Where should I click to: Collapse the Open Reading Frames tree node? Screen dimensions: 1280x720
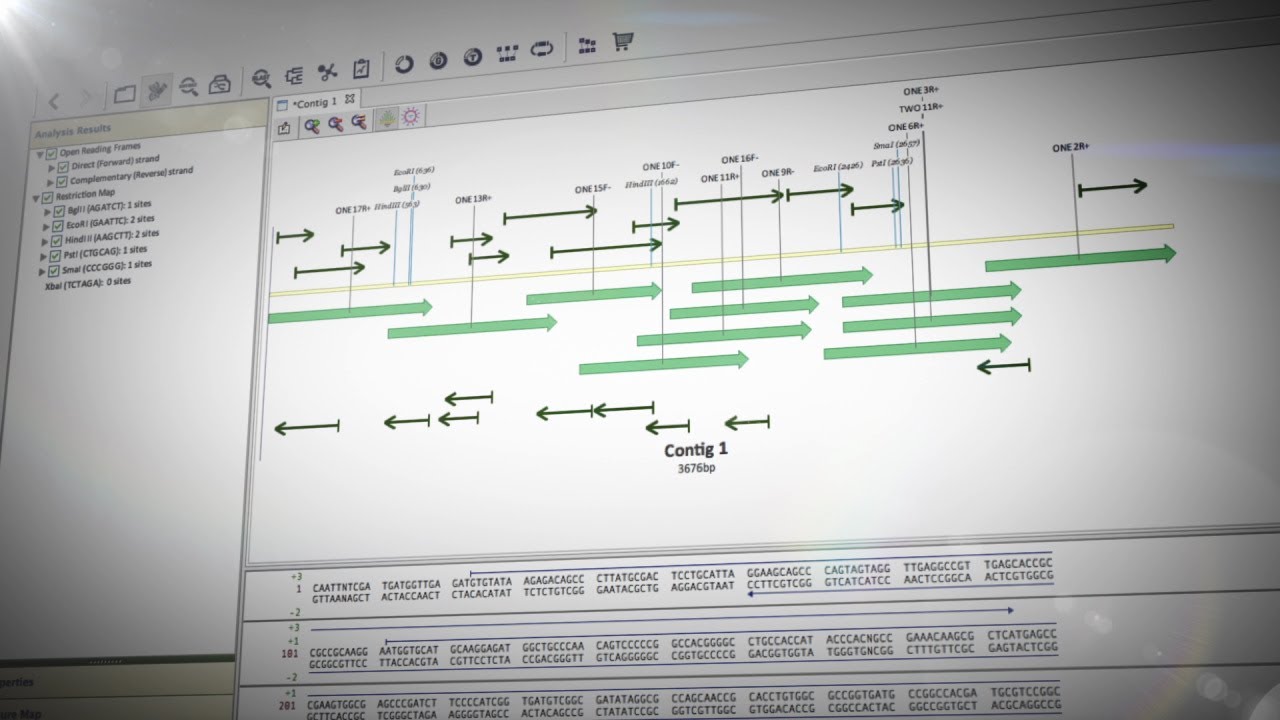coord(40,154)
